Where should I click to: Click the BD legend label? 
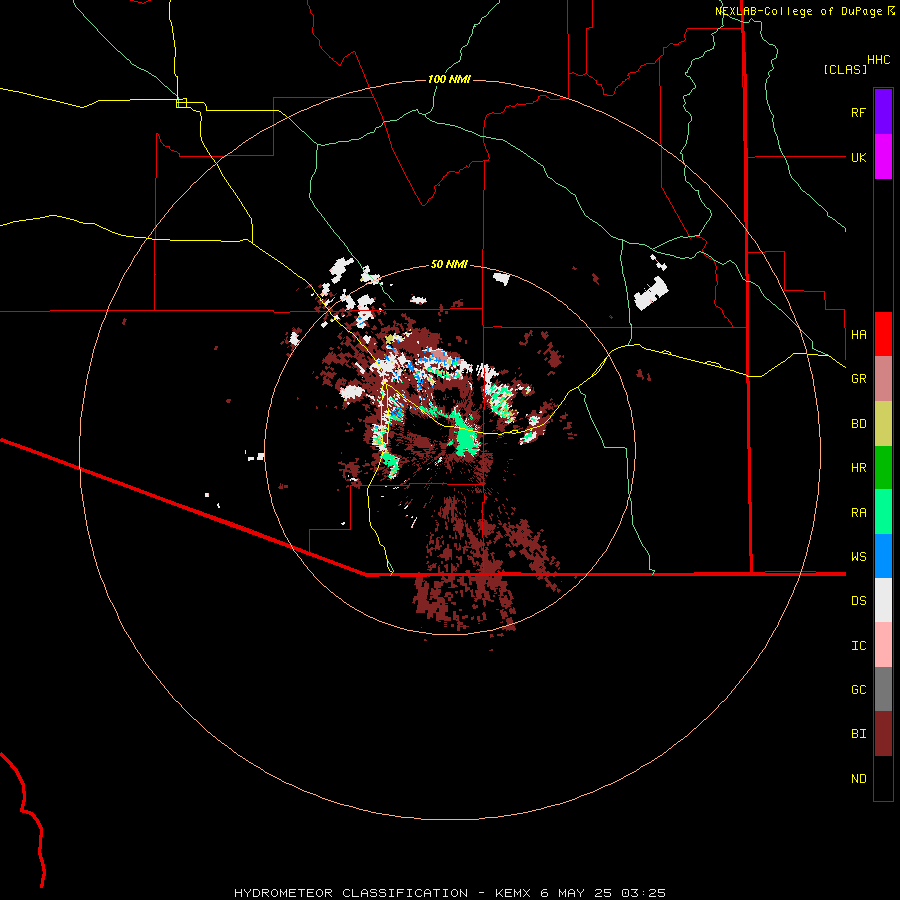click(x=859, y=424)
